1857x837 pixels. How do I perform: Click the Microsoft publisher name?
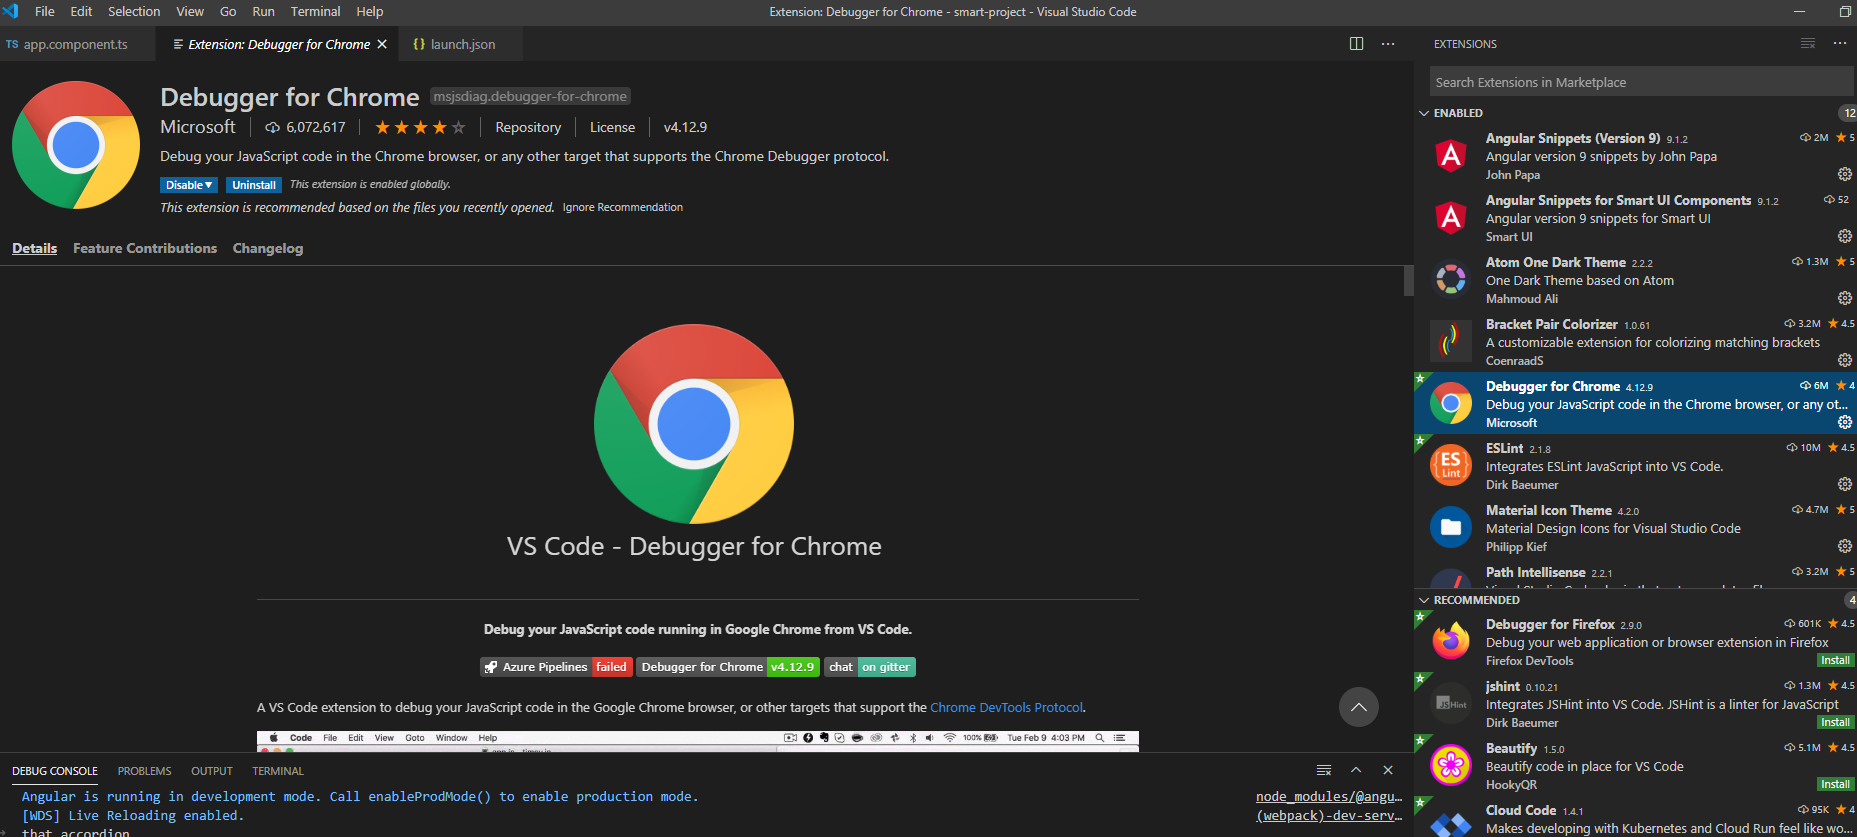click(198, 127)
